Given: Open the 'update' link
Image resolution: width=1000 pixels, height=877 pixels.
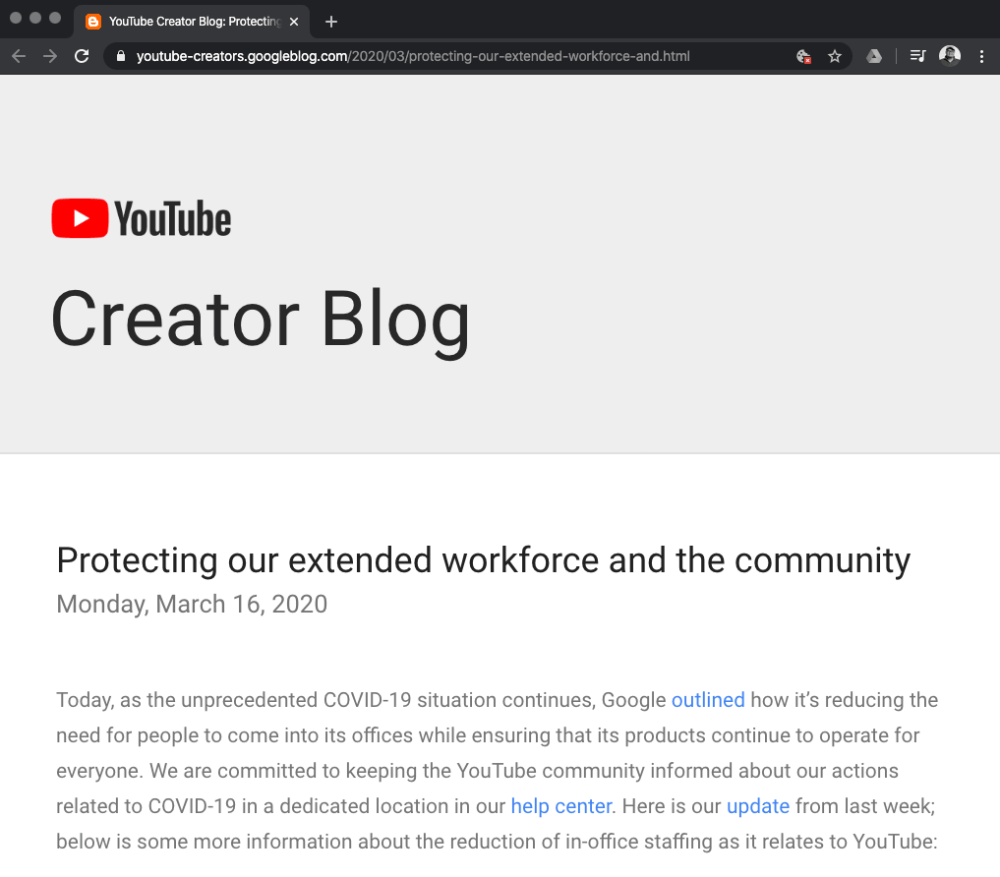Looking at the screenshot, I should pyautogui.click(x=758, y=806).
